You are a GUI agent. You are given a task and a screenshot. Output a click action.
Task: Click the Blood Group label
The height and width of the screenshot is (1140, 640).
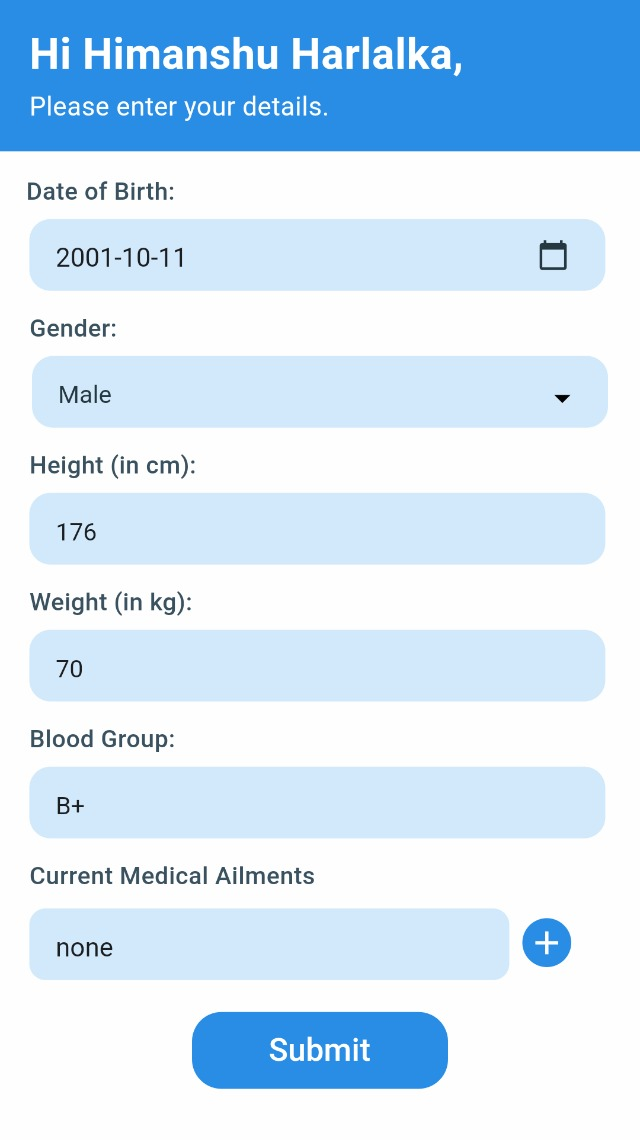103,739
